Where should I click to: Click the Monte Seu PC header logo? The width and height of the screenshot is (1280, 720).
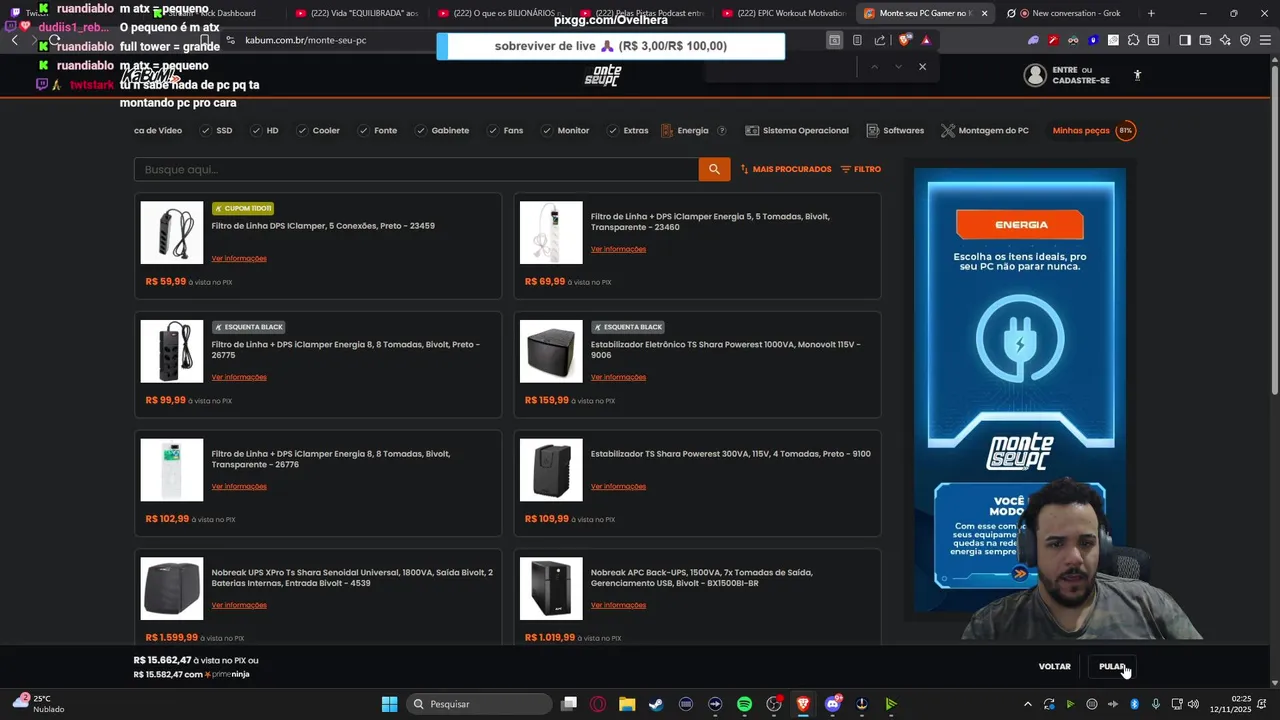pos(603,75)
